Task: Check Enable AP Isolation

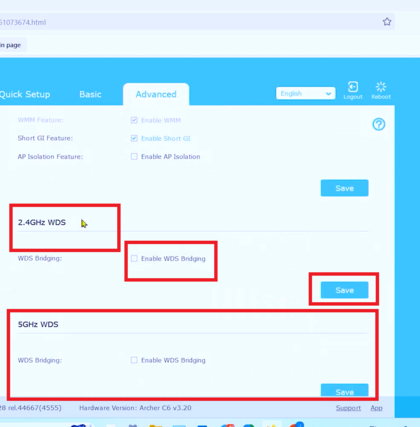Action: click(x=134, y=156)
